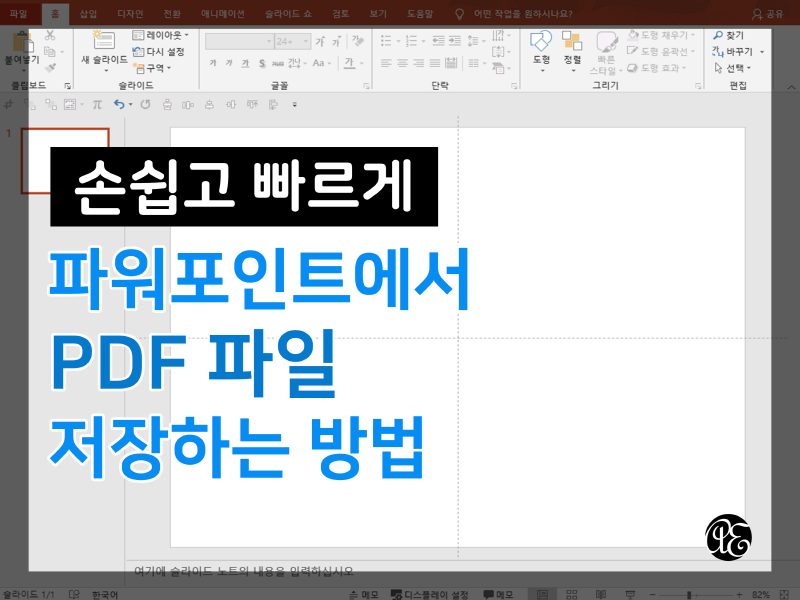Open the 도형 채우기 shape fill dropdown

click(661, 35)
